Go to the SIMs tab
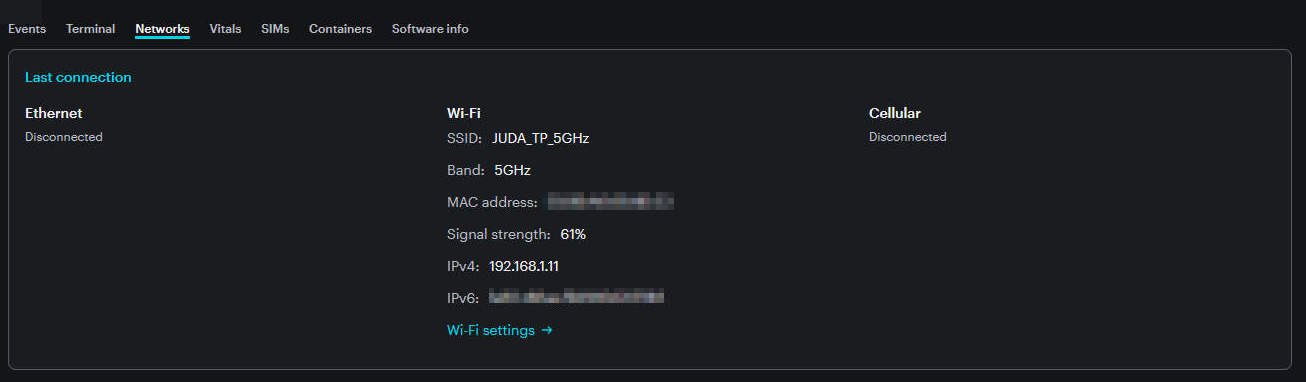 pos(275,29)
